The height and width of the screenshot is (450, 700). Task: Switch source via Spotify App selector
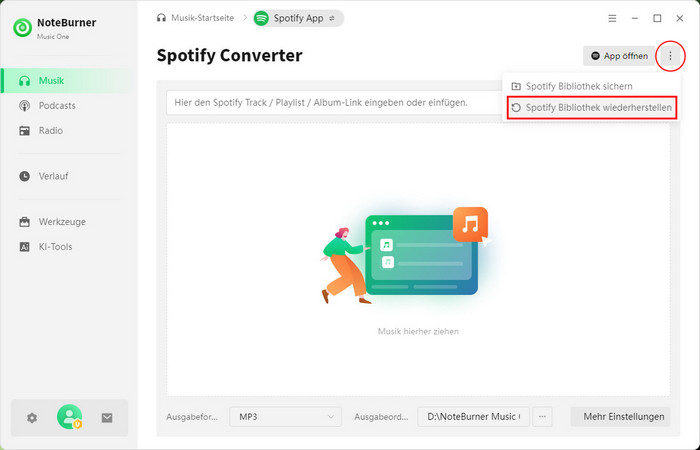tap(298, 18)
